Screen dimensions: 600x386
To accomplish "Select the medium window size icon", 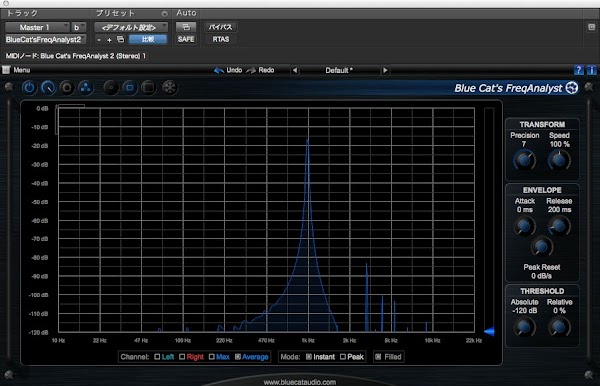I will [130, 88].
